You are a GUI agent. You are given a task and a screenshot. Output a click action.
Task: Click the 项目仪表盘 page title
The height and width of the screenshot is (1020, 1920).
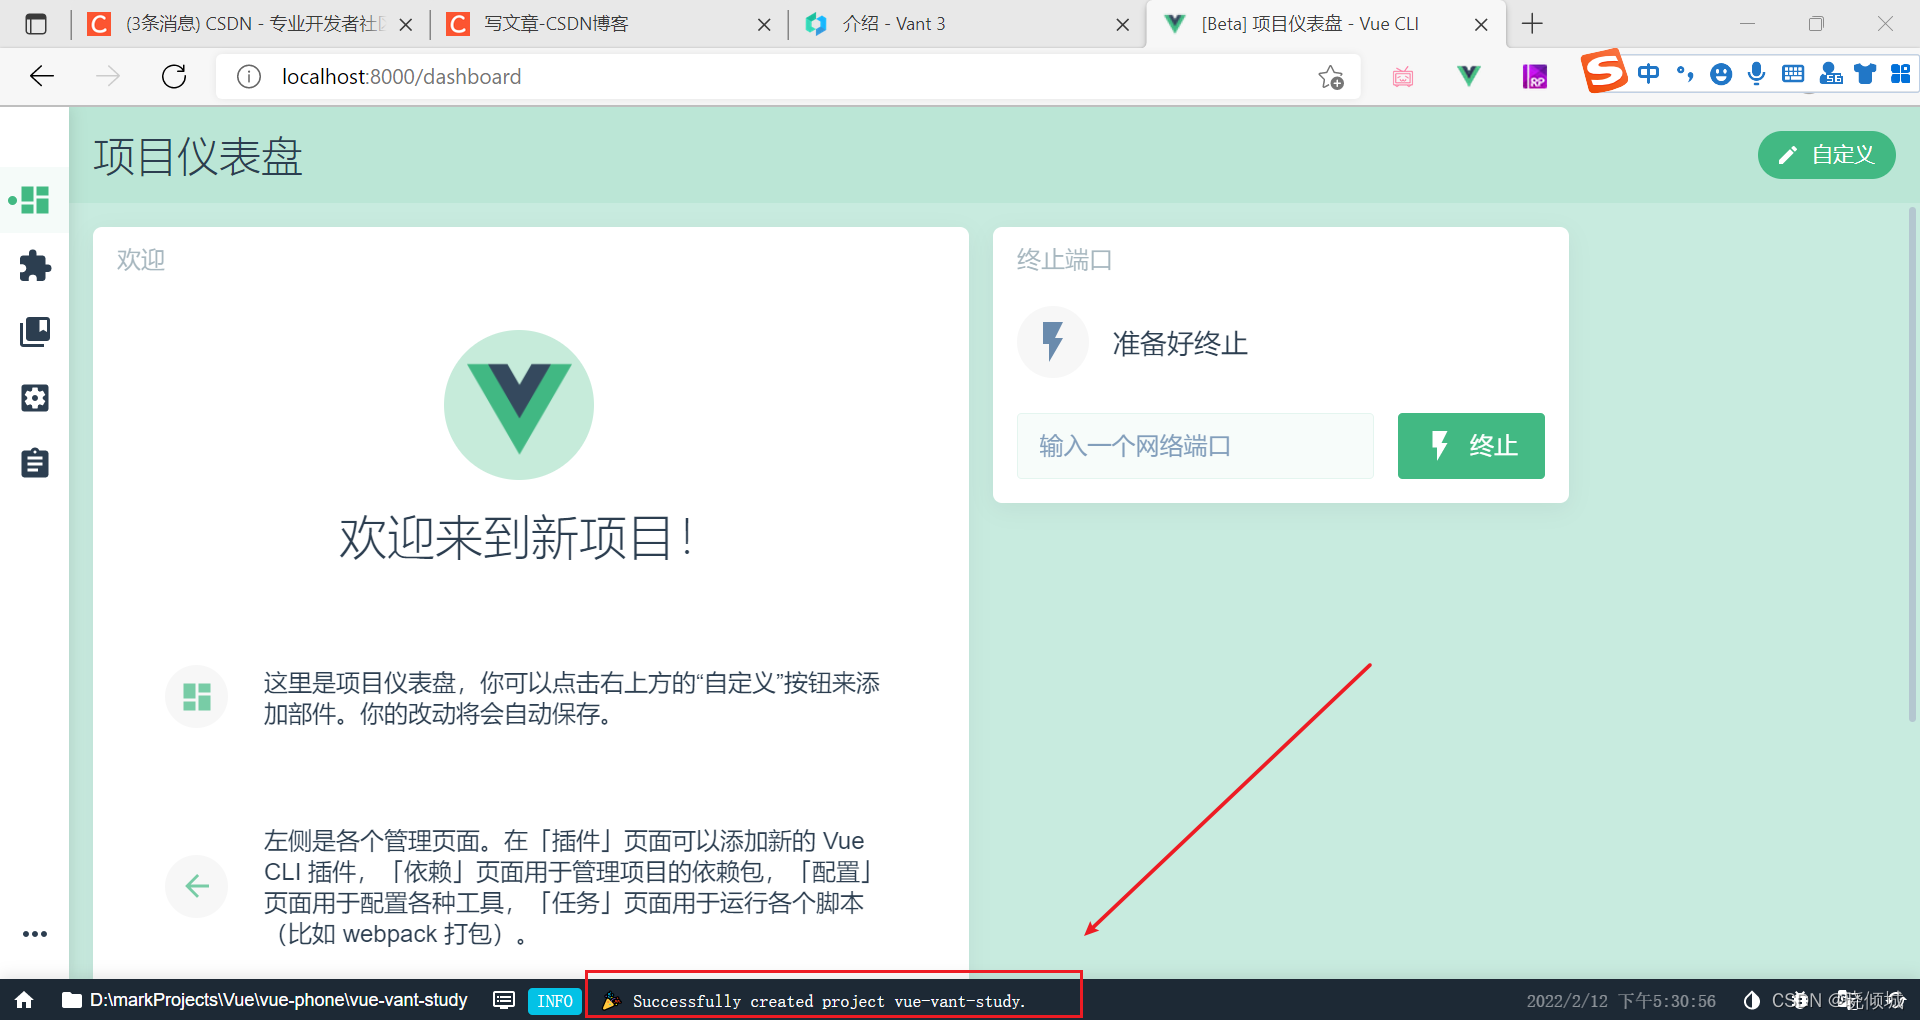click(x=198, y=157)
